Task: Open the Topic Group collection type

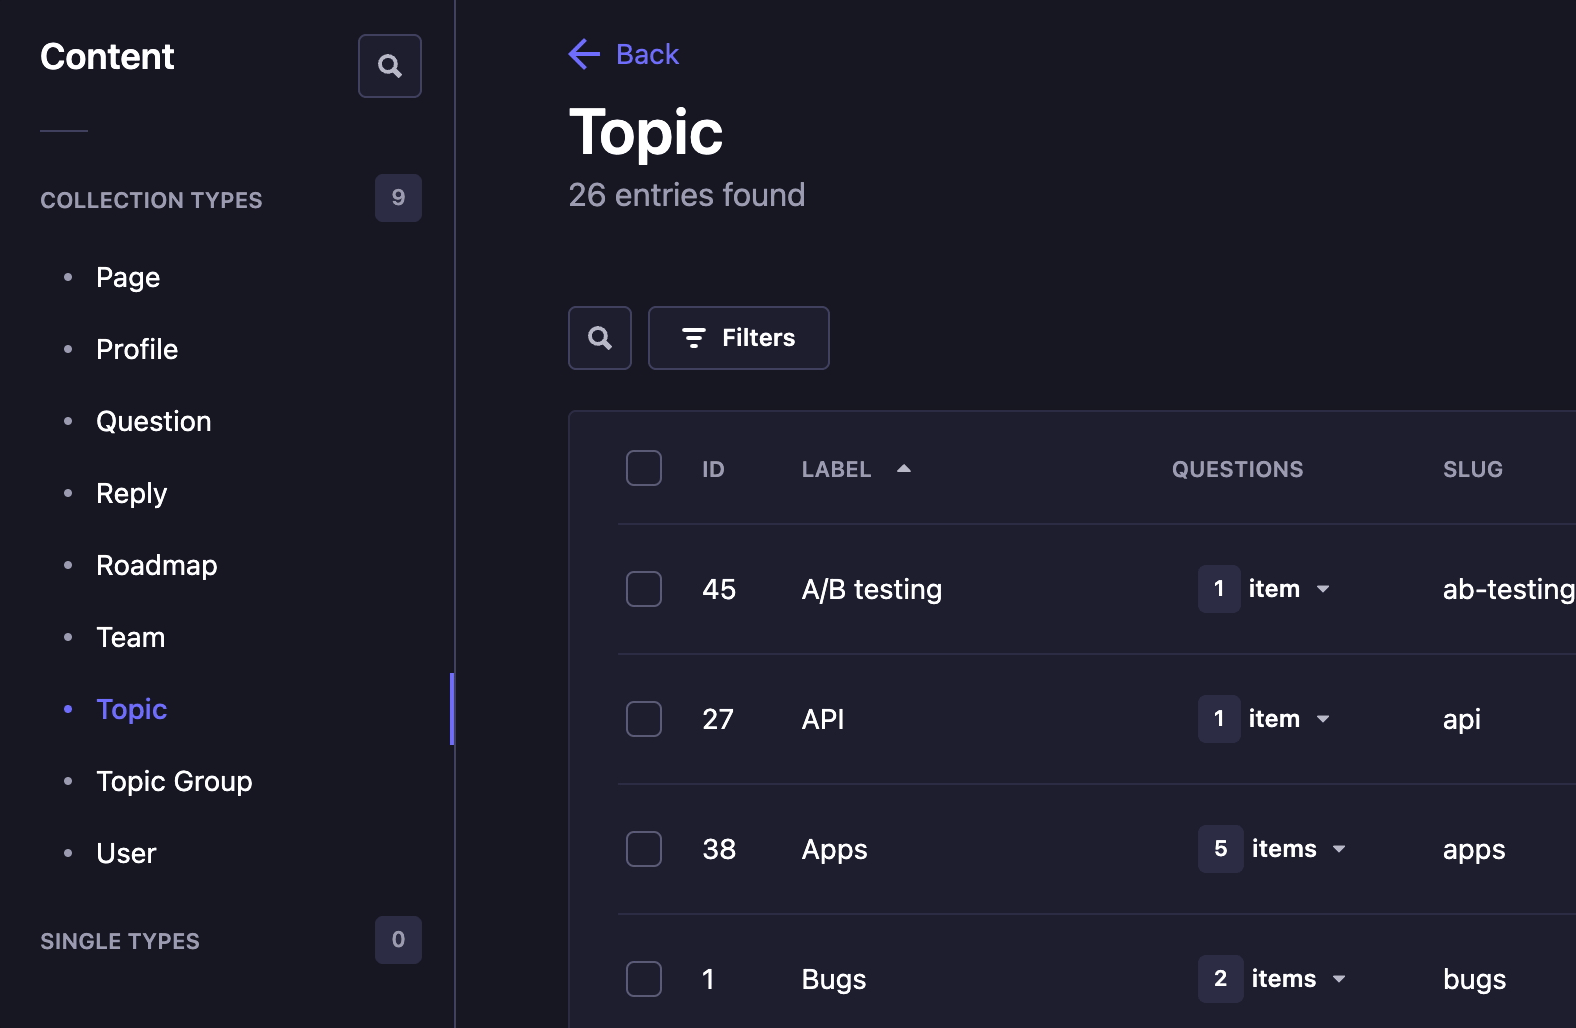Action: [x=174, y=781]
